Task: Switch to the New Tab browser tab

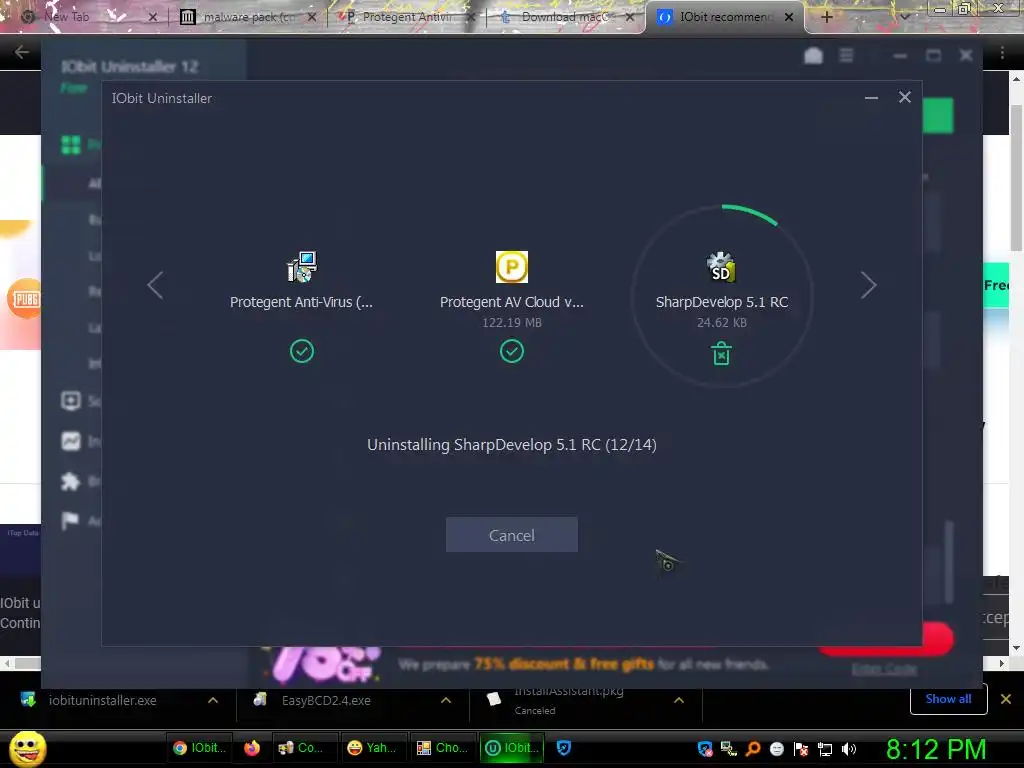Action: [88, 17]
